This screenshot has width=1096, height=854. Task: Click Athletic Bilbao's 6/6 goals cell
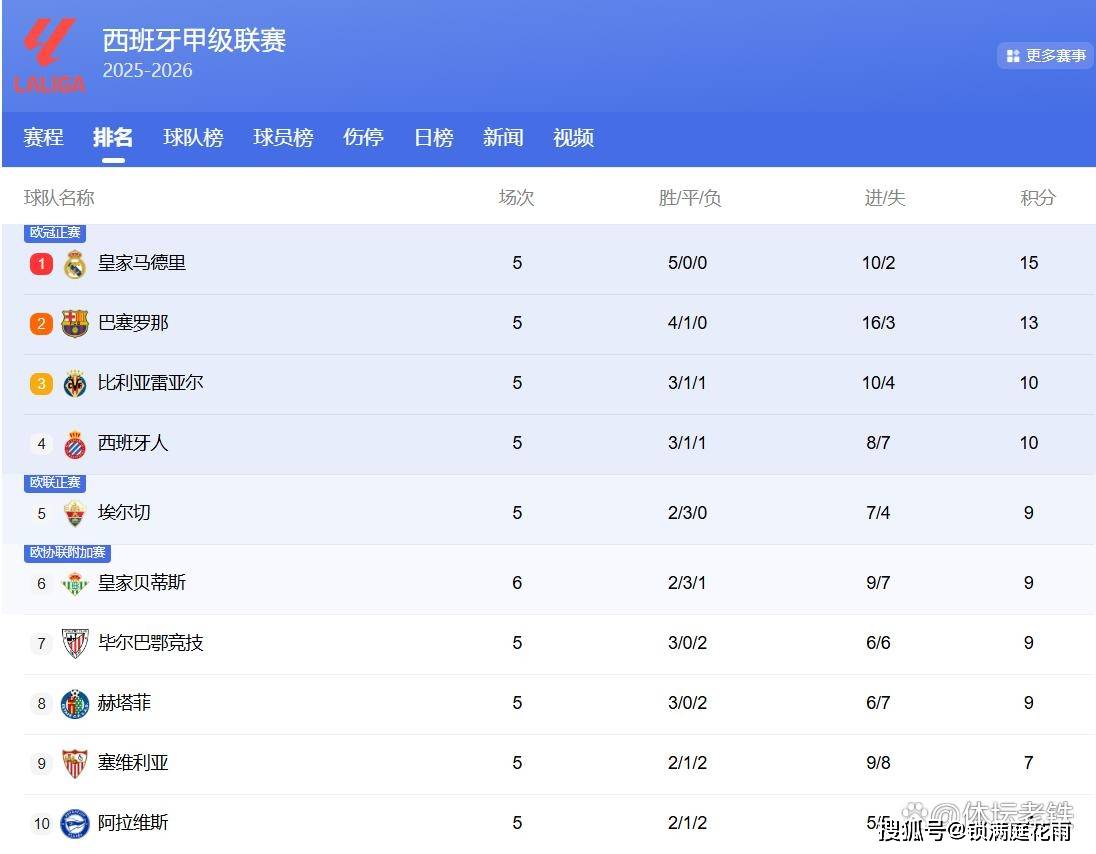coord(879,643)
